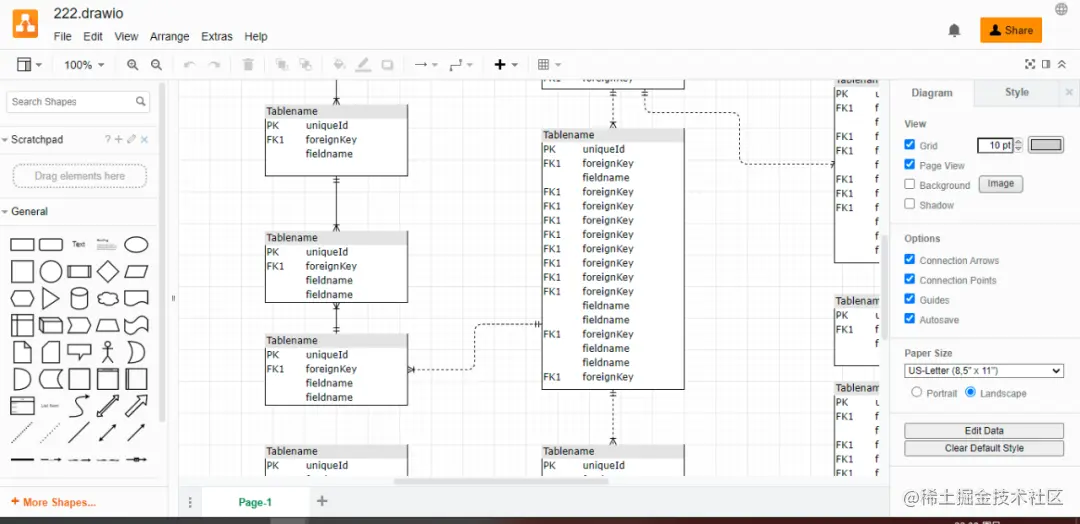
Task: Switch to the Style tab
Action: coord(1017,92)
